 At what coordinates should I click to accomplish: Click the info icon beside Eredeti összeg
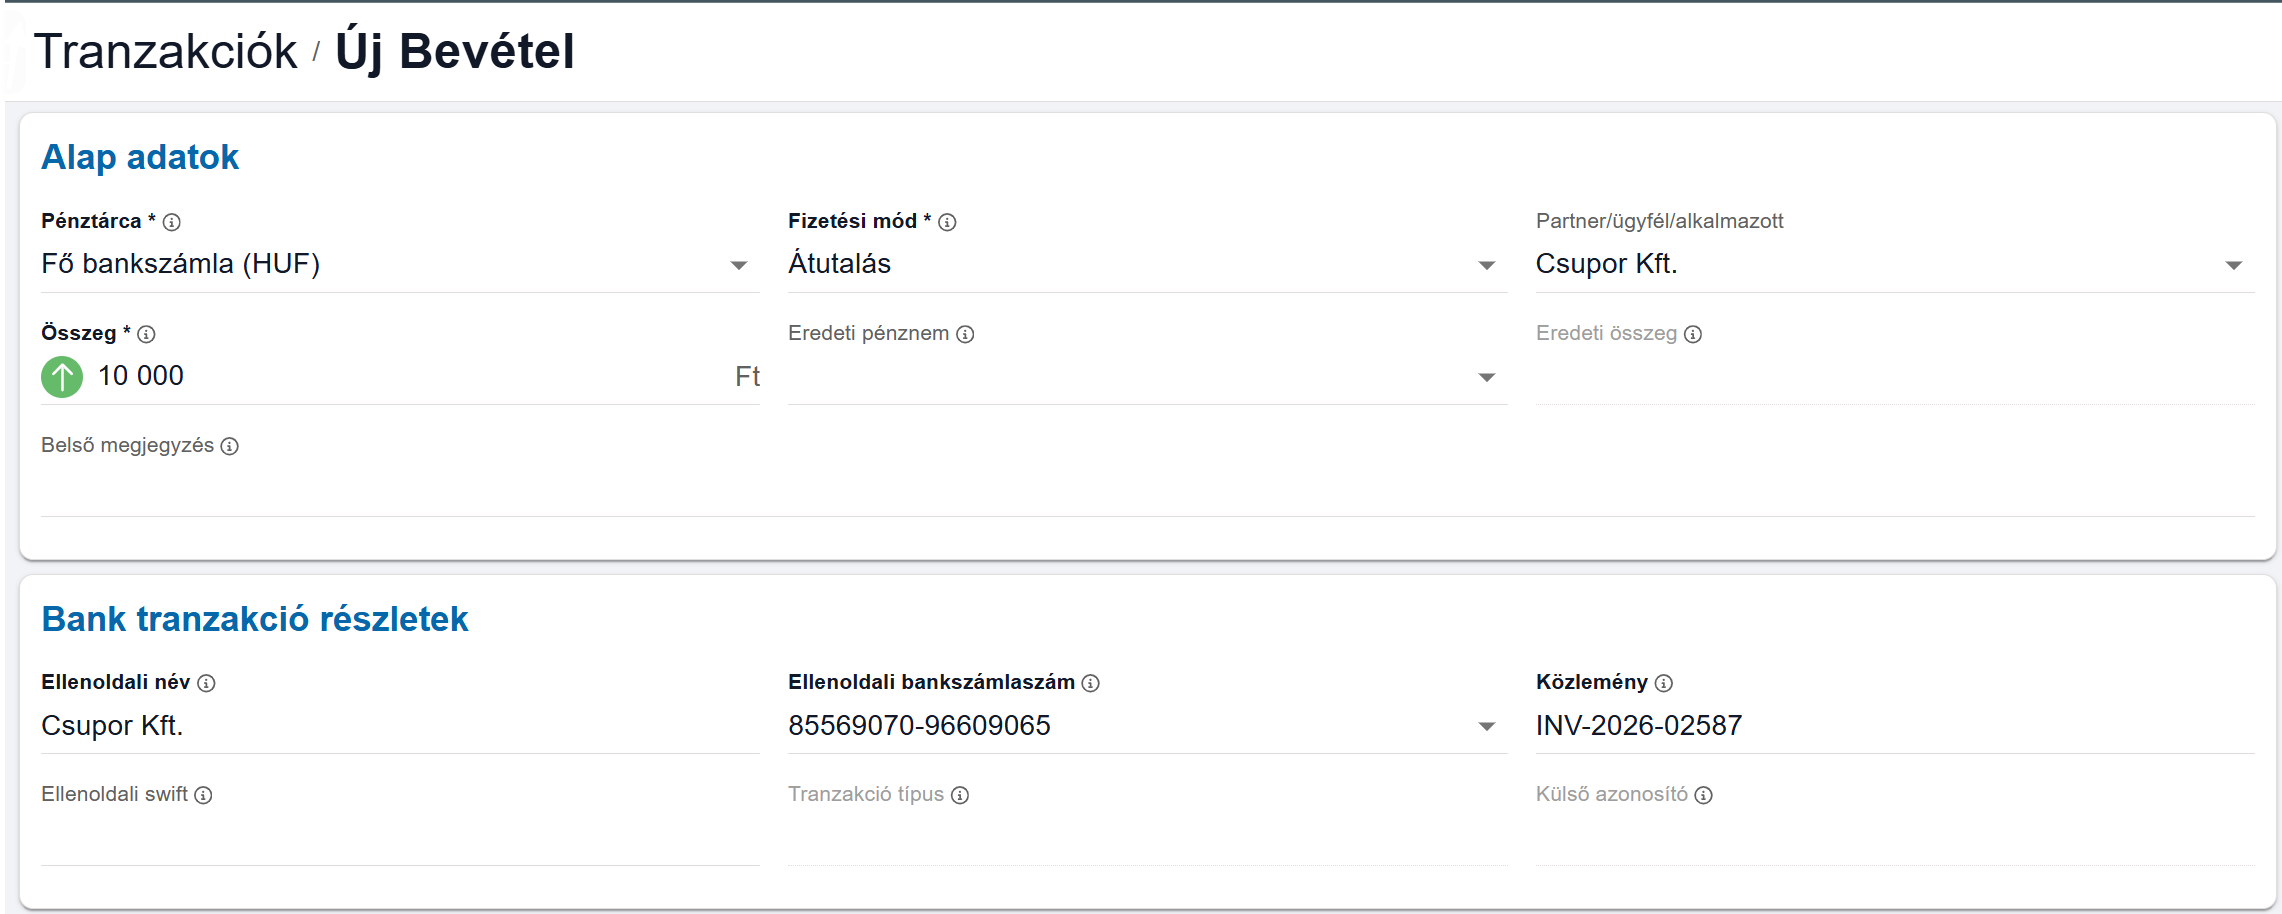[1693, 334]
